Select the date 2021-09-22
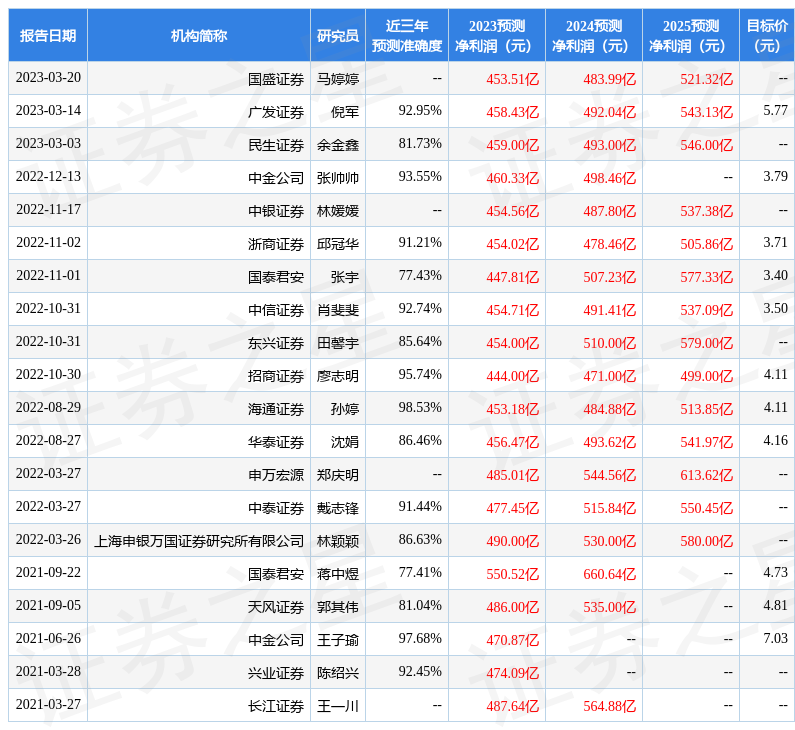 coord(48,572)
